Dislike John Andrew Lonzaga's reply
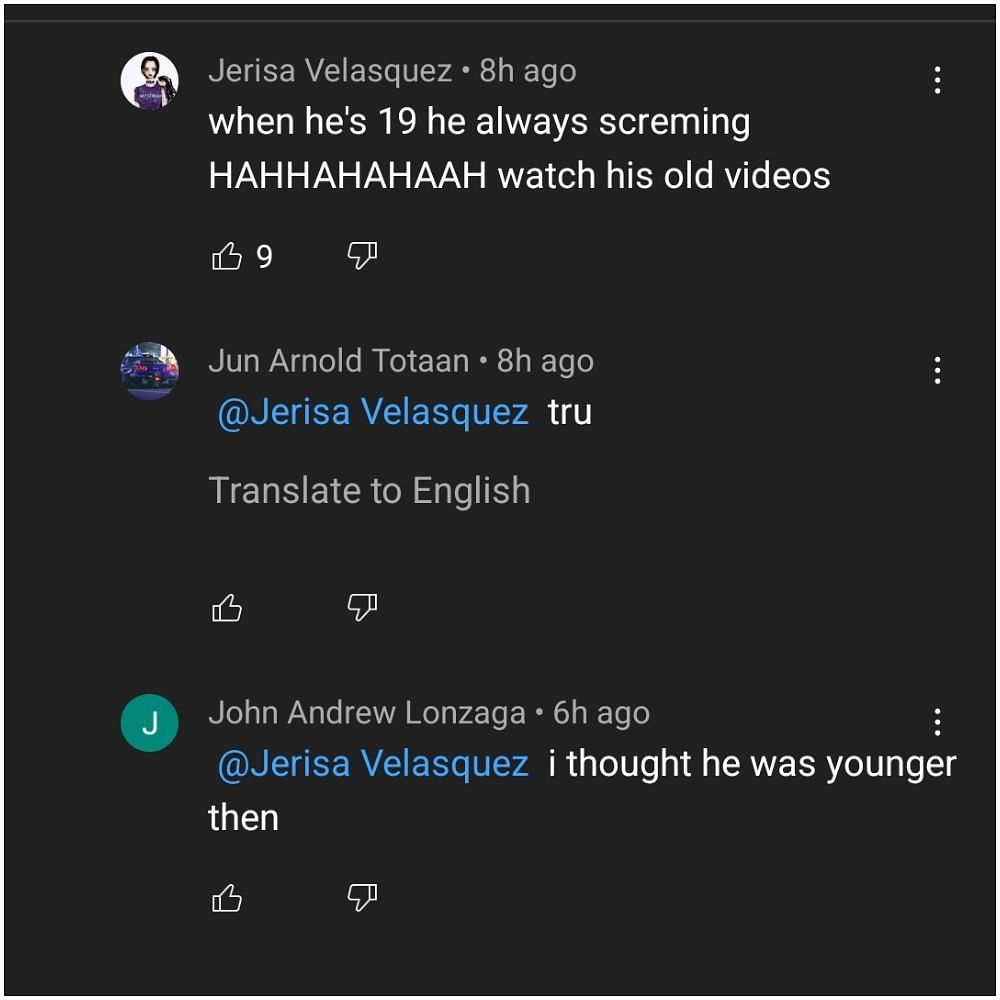 pos(362,898)
